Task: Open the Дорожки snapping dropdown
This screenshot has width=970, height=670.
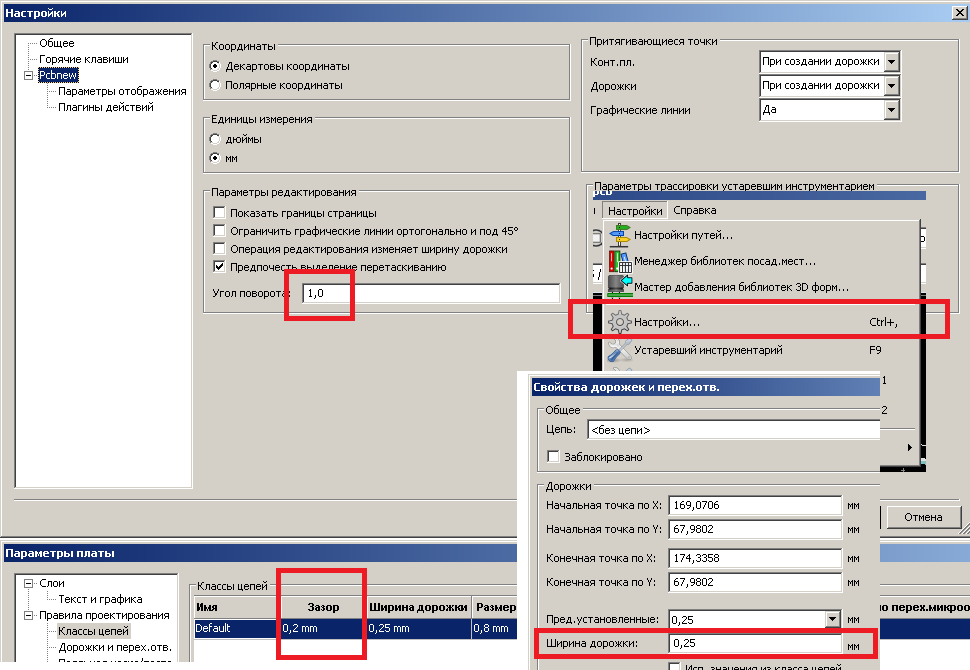Action: 891,85
